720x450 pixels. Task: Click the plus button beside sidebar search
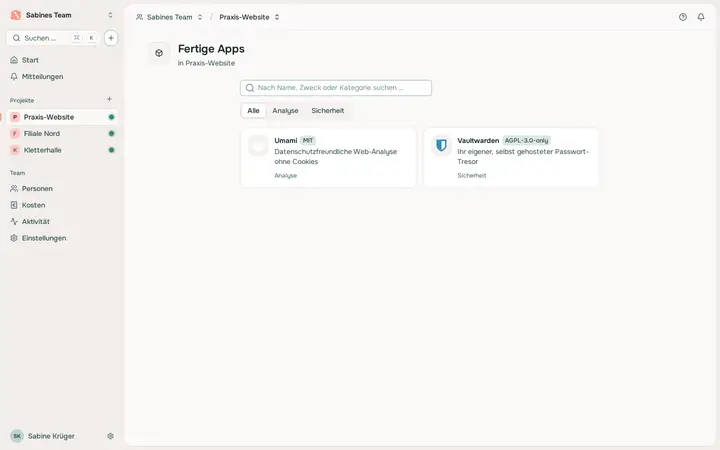pos(111,38)
